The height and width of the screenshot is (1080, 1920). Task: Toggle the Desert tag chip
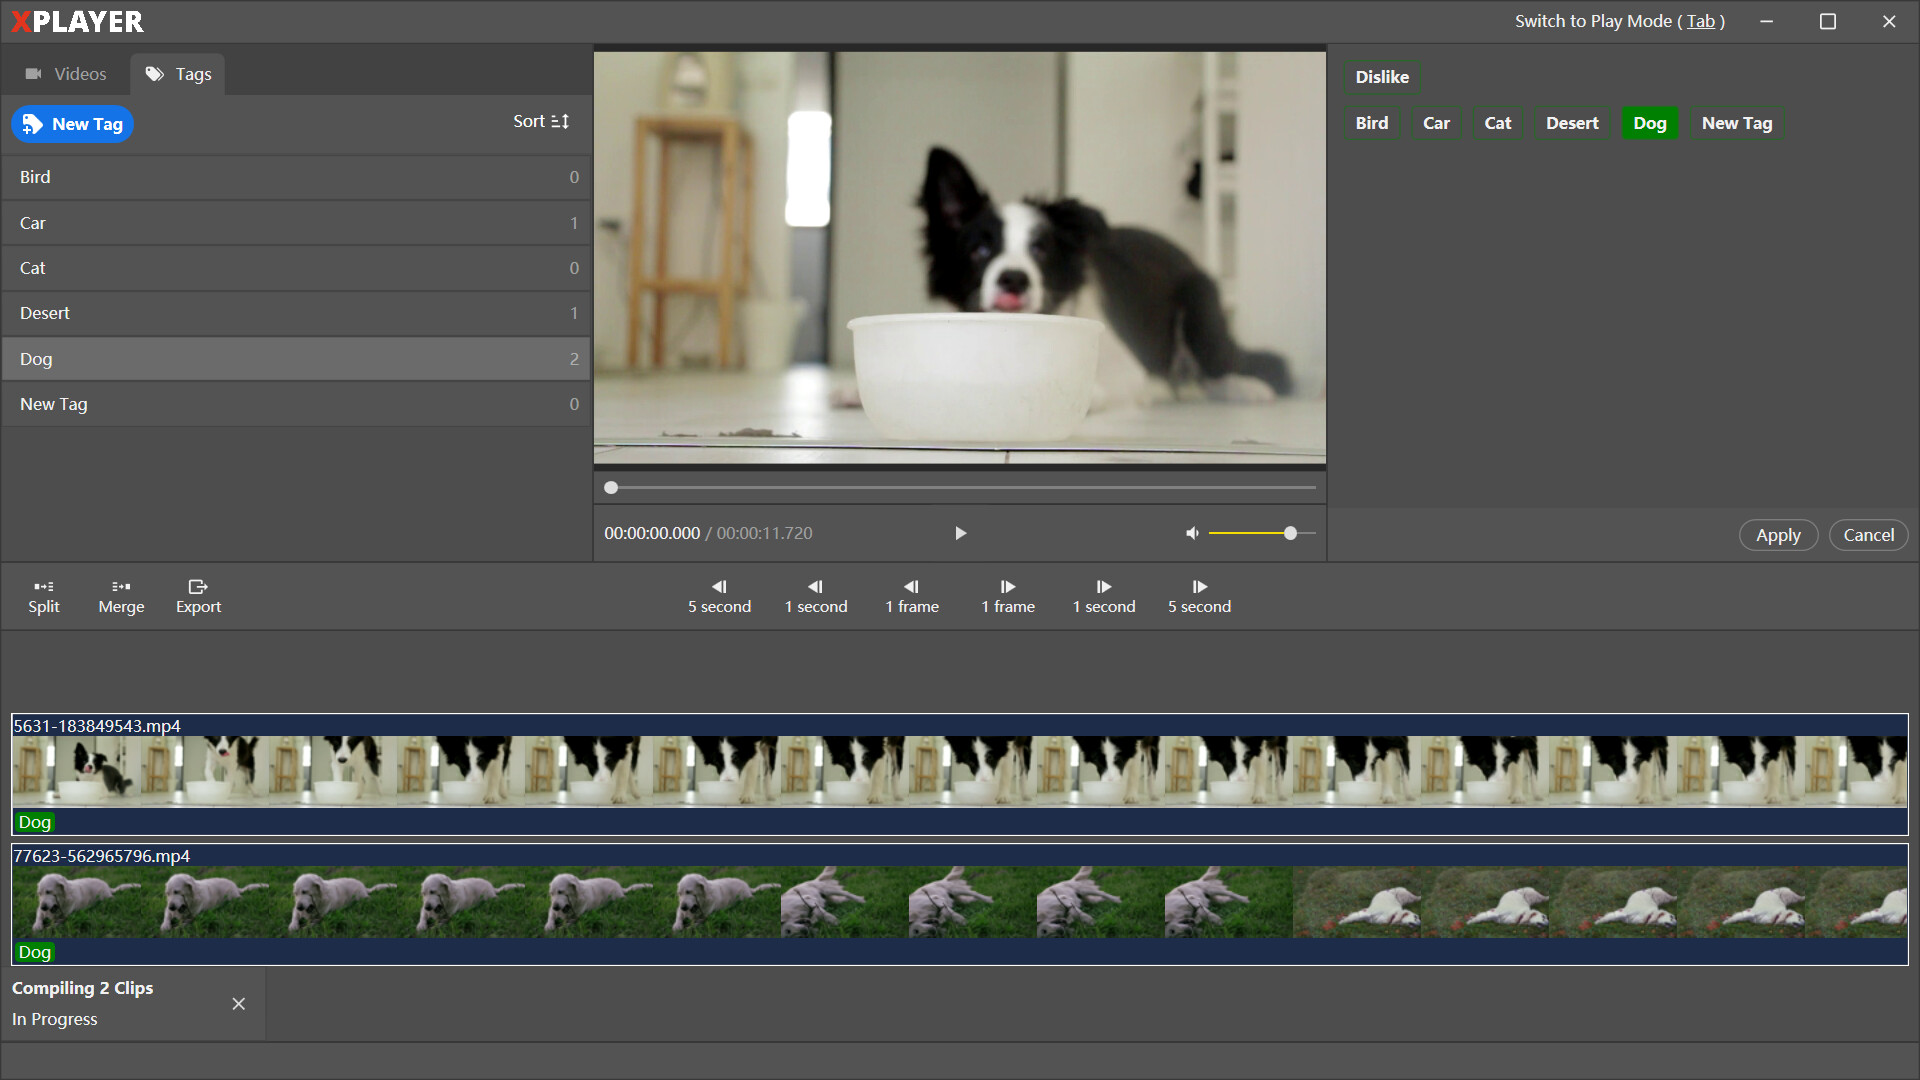1572,123
